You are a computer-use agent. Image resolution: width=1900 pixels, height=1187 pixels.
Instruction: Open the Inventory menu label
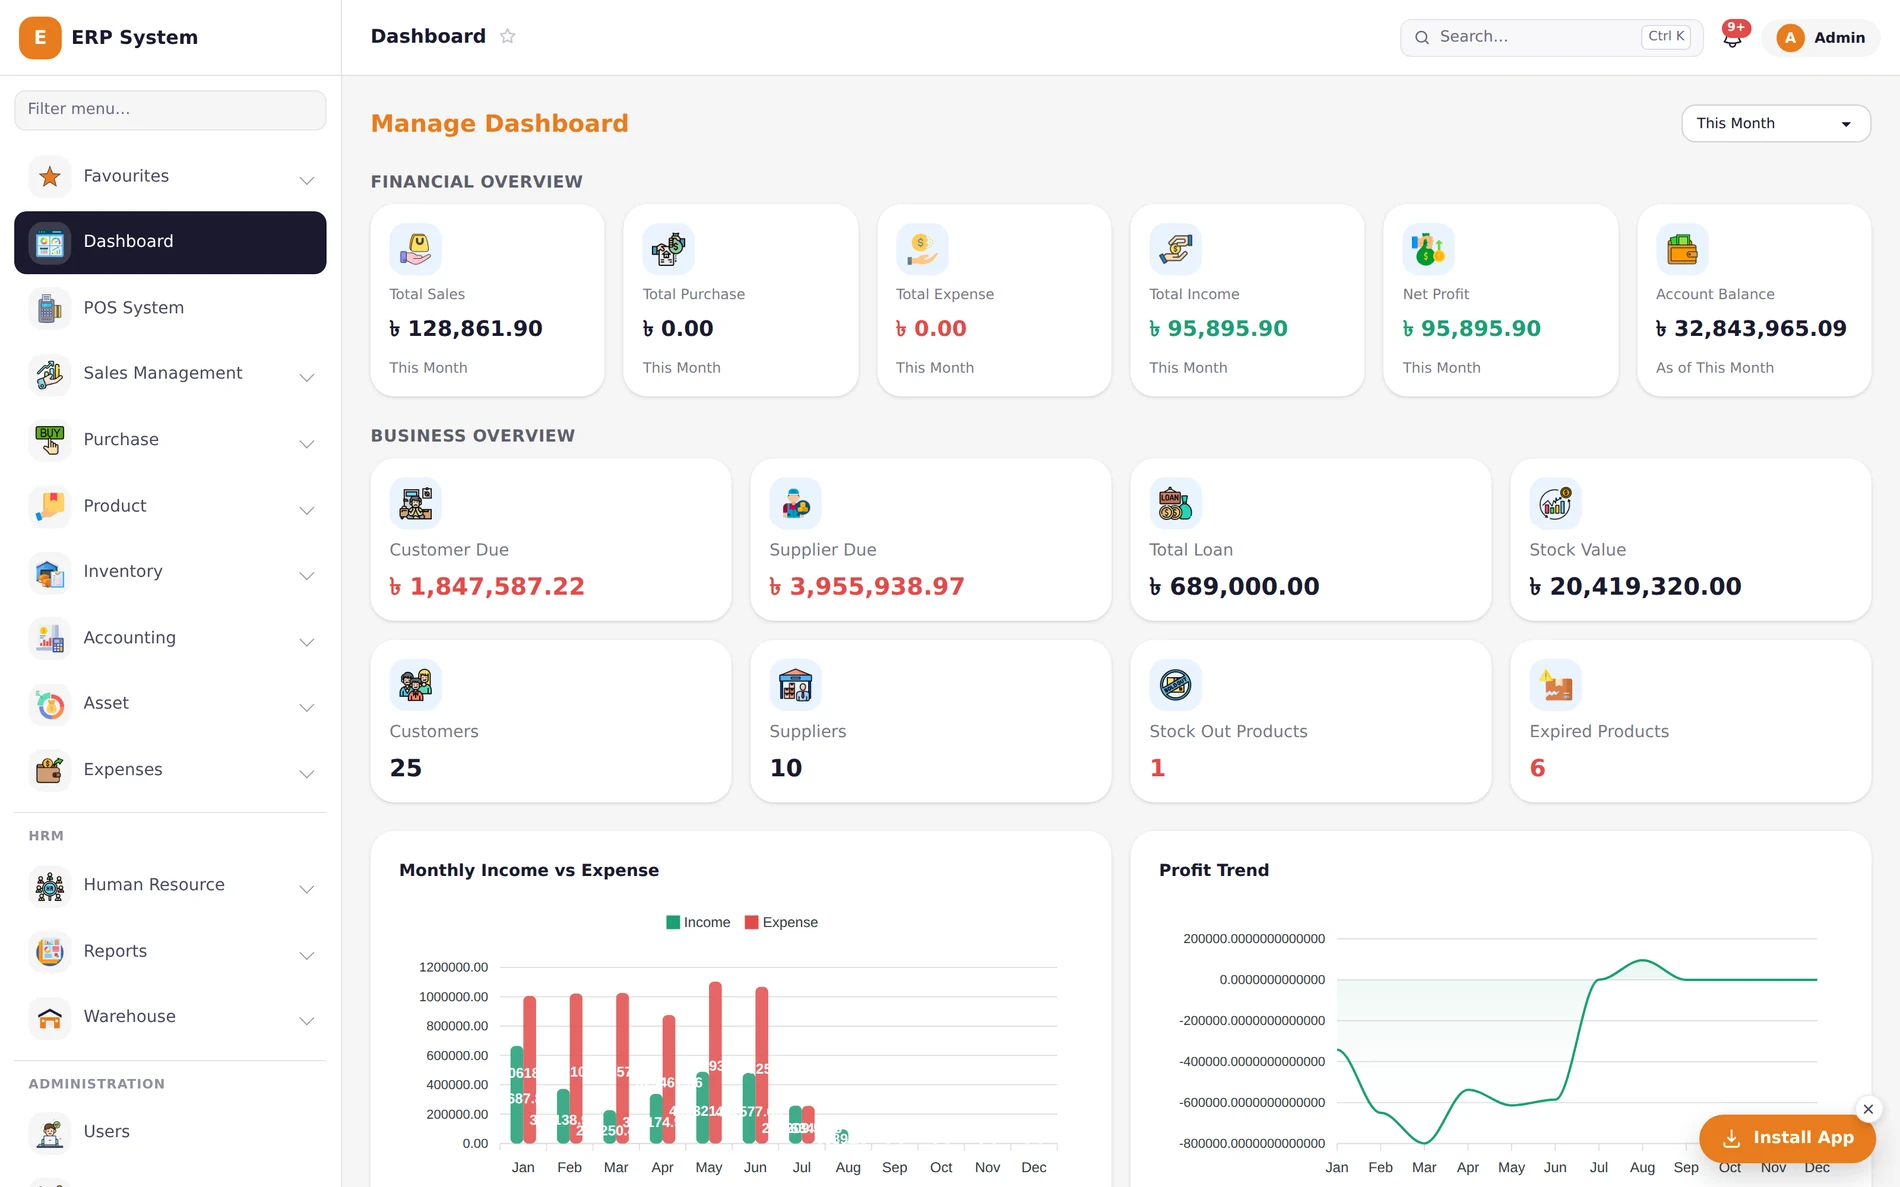point(123,571)
